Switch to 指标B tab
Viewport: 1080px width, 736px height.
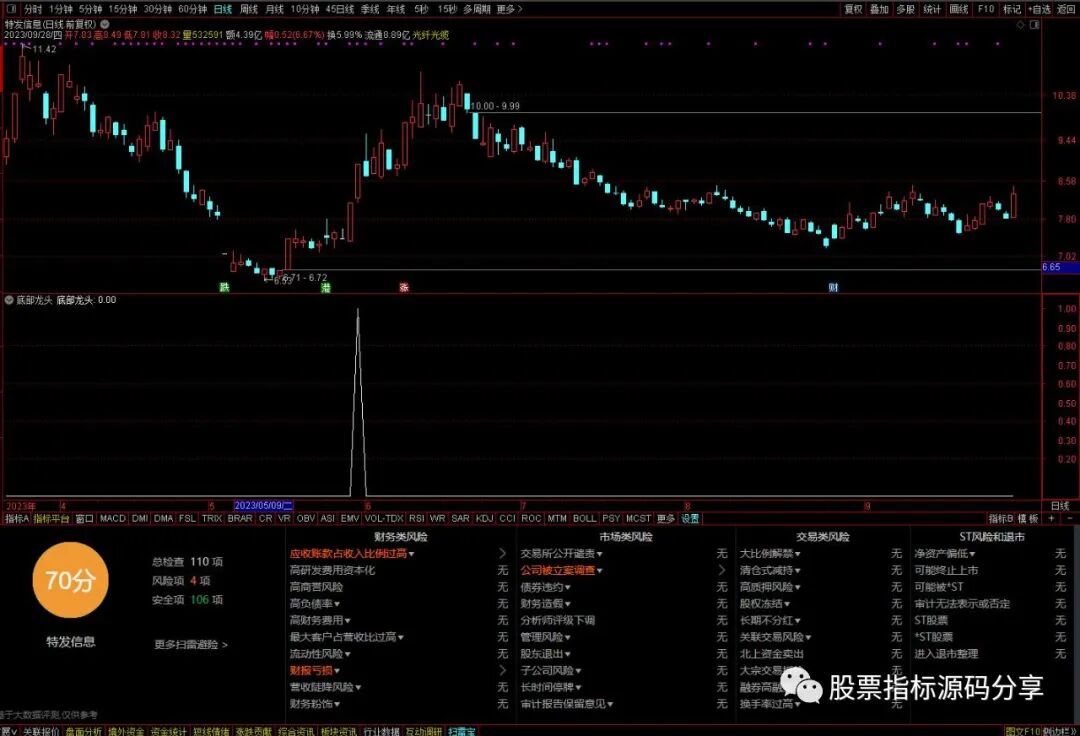pos(1000,518)
